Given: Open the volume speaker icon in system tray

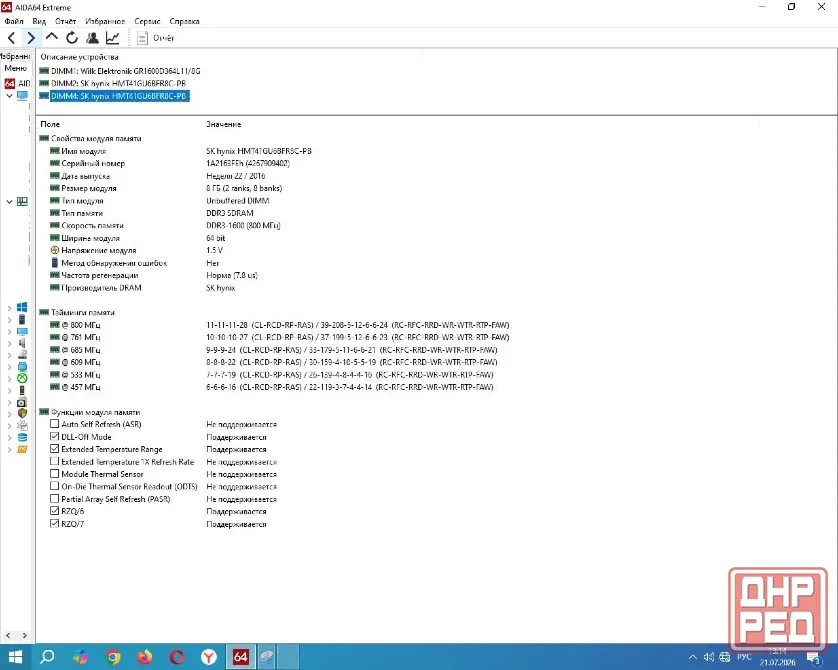Looking at the screenshot, I should [x=709, y=657].
